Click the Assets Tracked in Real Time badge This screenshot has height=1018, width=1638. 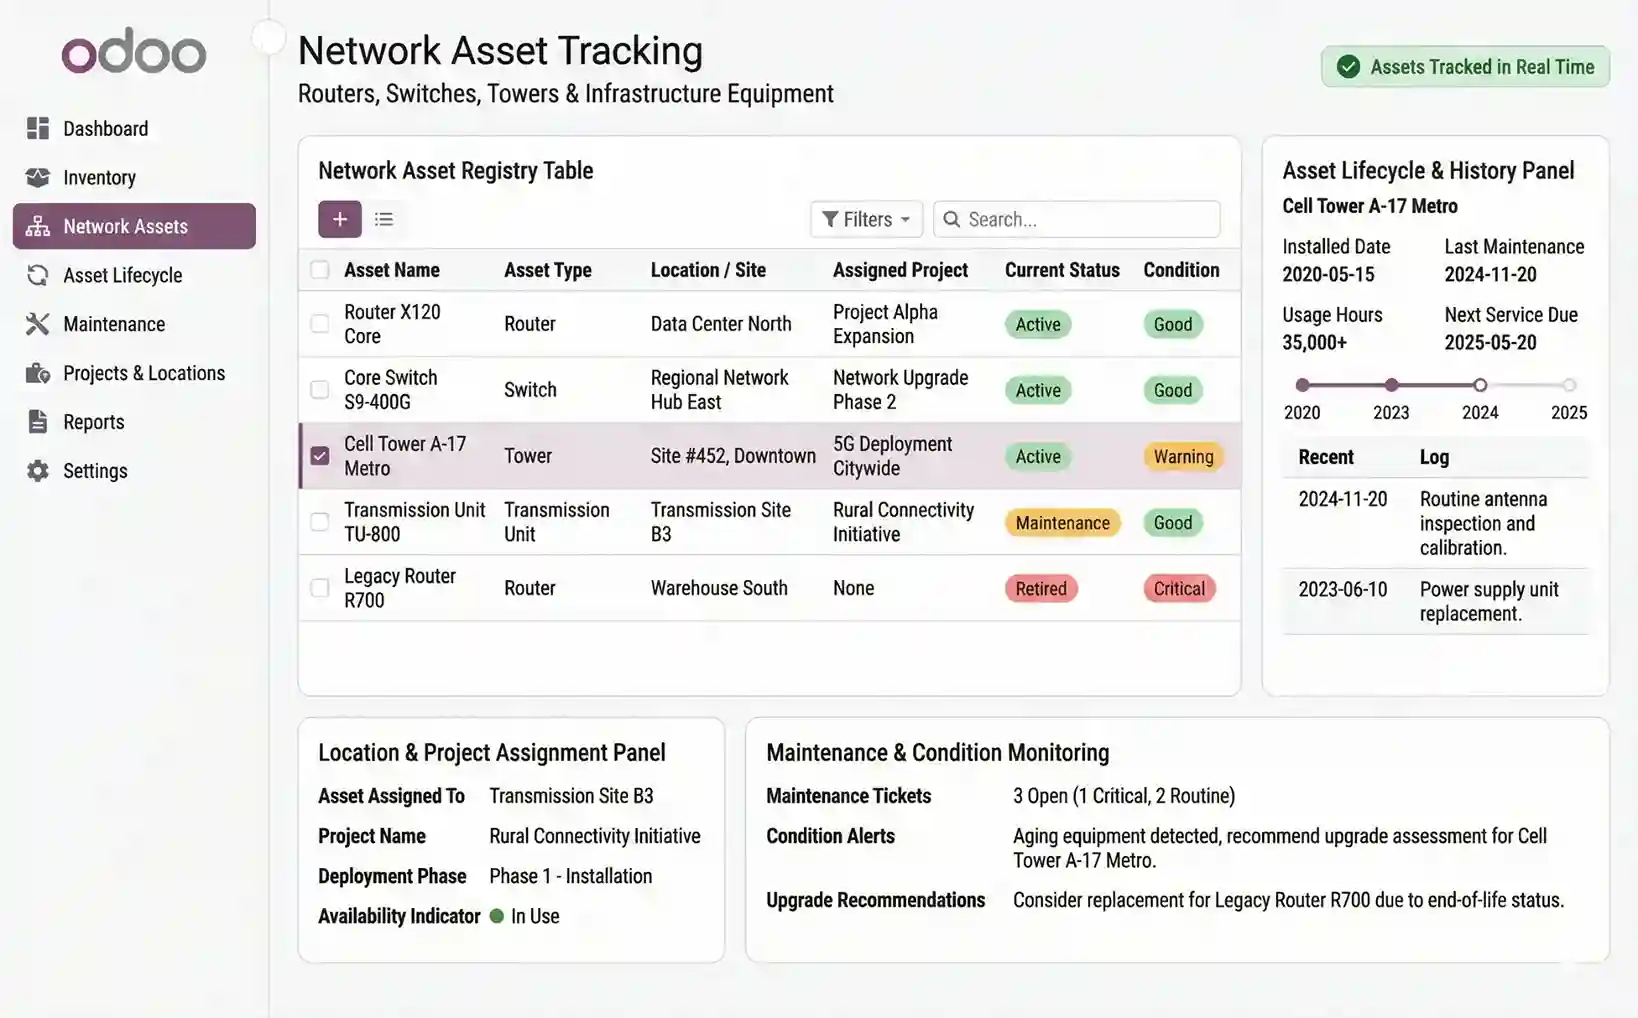[1464, 67]
